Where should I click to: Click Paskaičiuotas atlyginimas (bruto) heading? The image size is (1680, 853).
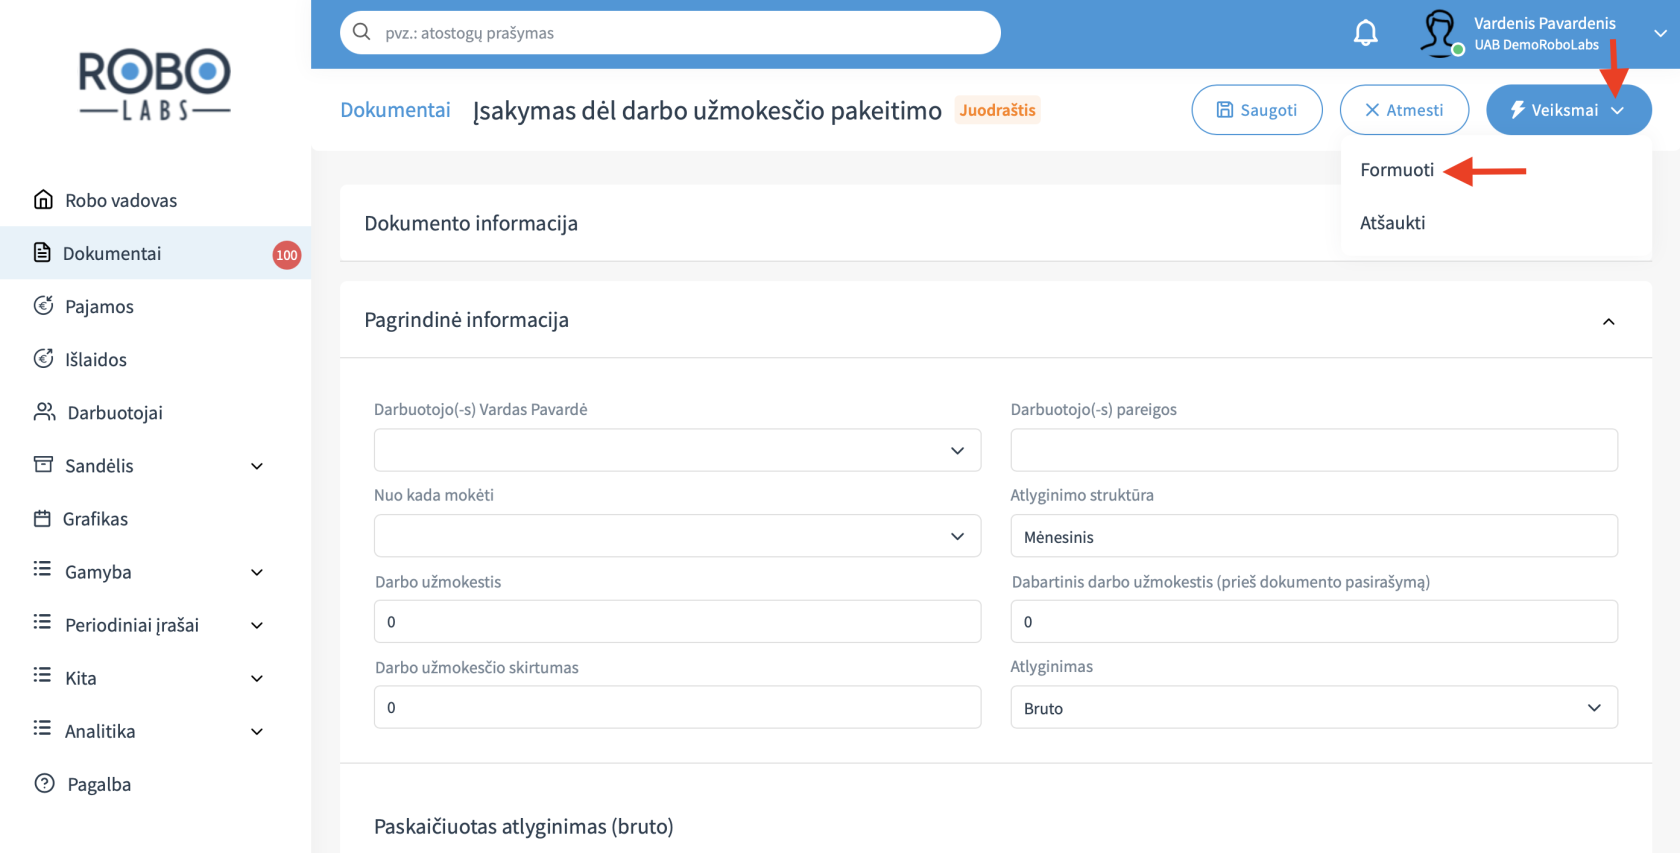coord(523,827)
